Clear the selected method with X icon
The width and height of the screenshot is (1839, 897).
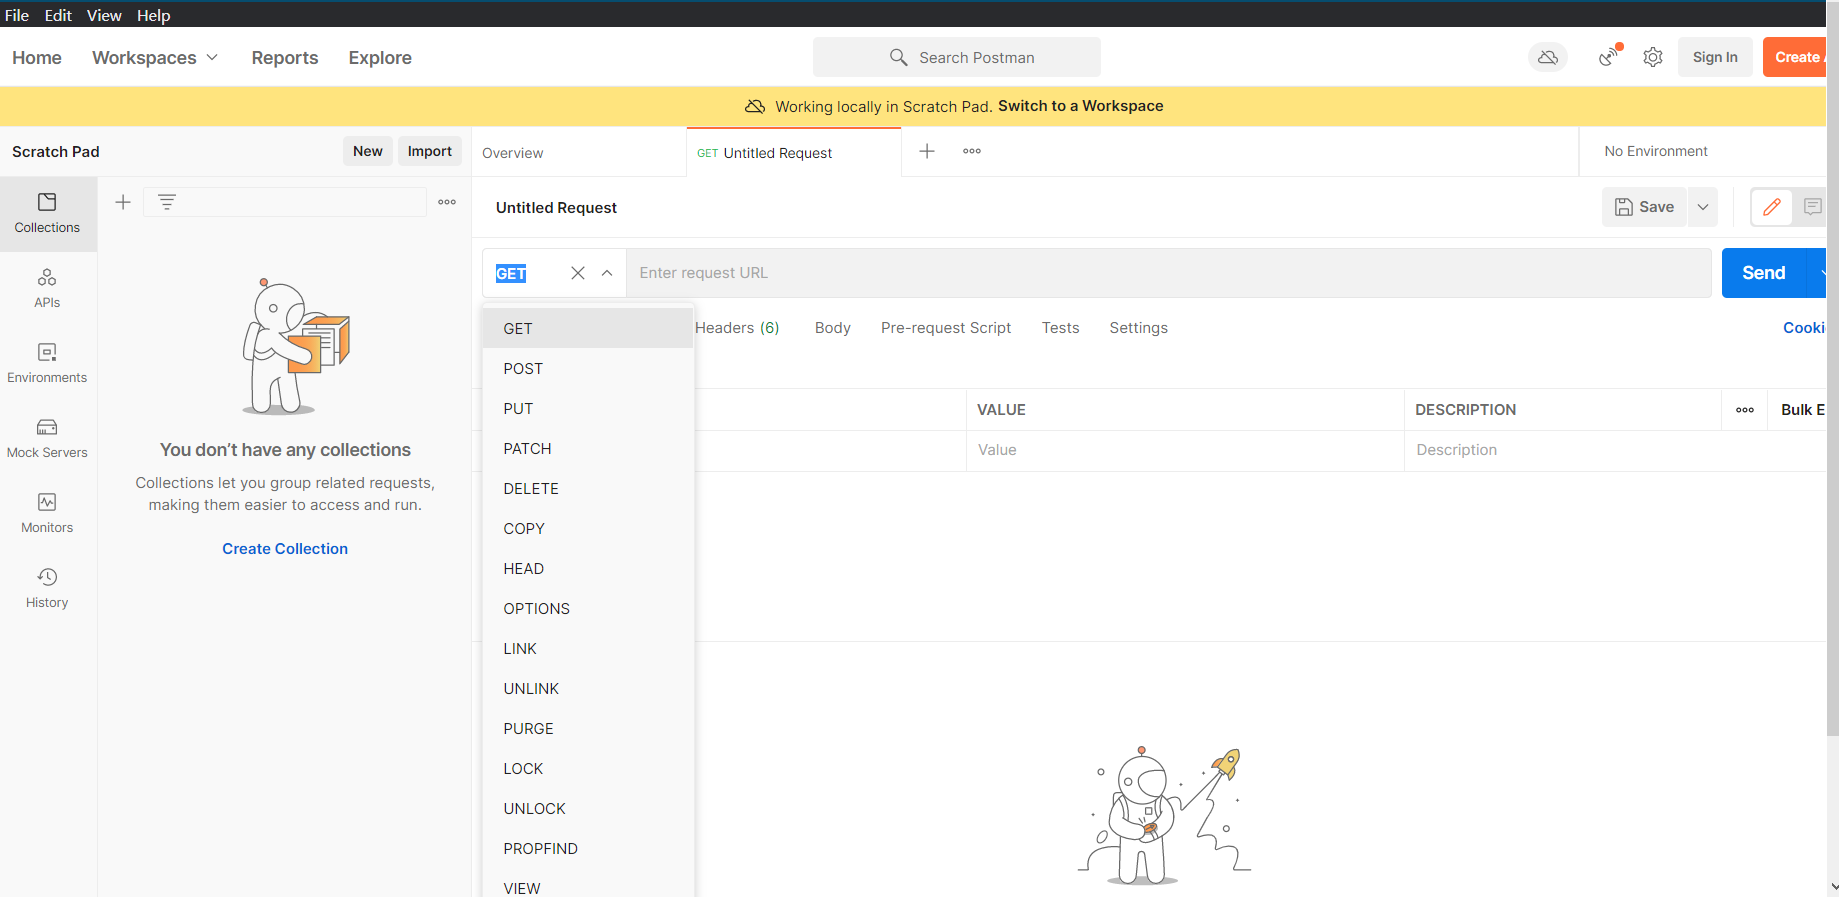pyautogui.click(x=578, y=273)
